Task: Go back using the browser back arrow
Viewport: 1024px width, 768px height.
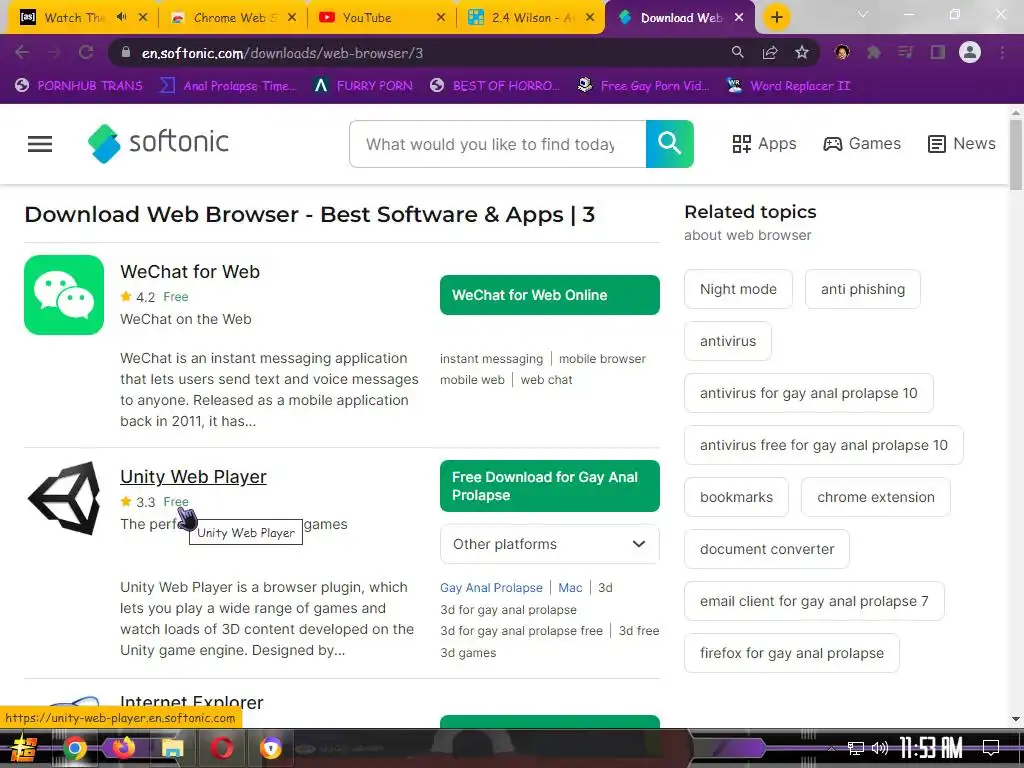Action: tap(22, 53)
